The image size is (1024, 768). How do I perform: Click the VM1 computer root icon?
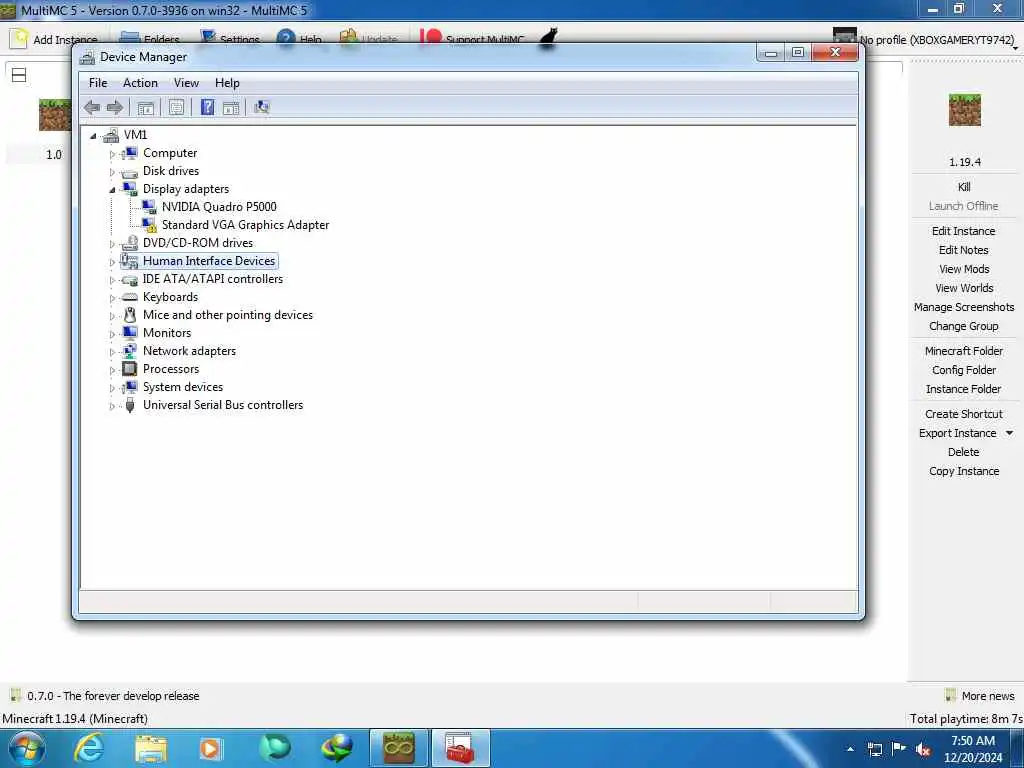(111, 135)
